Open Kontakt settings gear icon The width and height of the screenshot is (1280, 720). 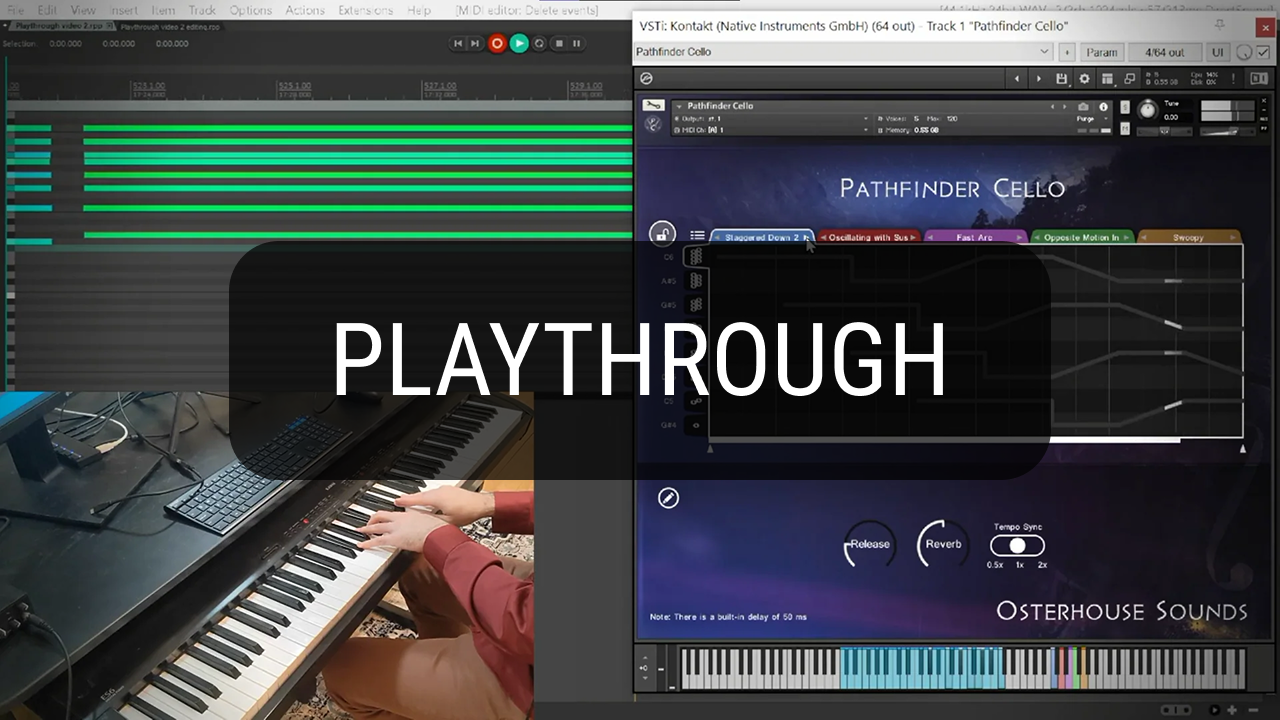(1084, 79)
